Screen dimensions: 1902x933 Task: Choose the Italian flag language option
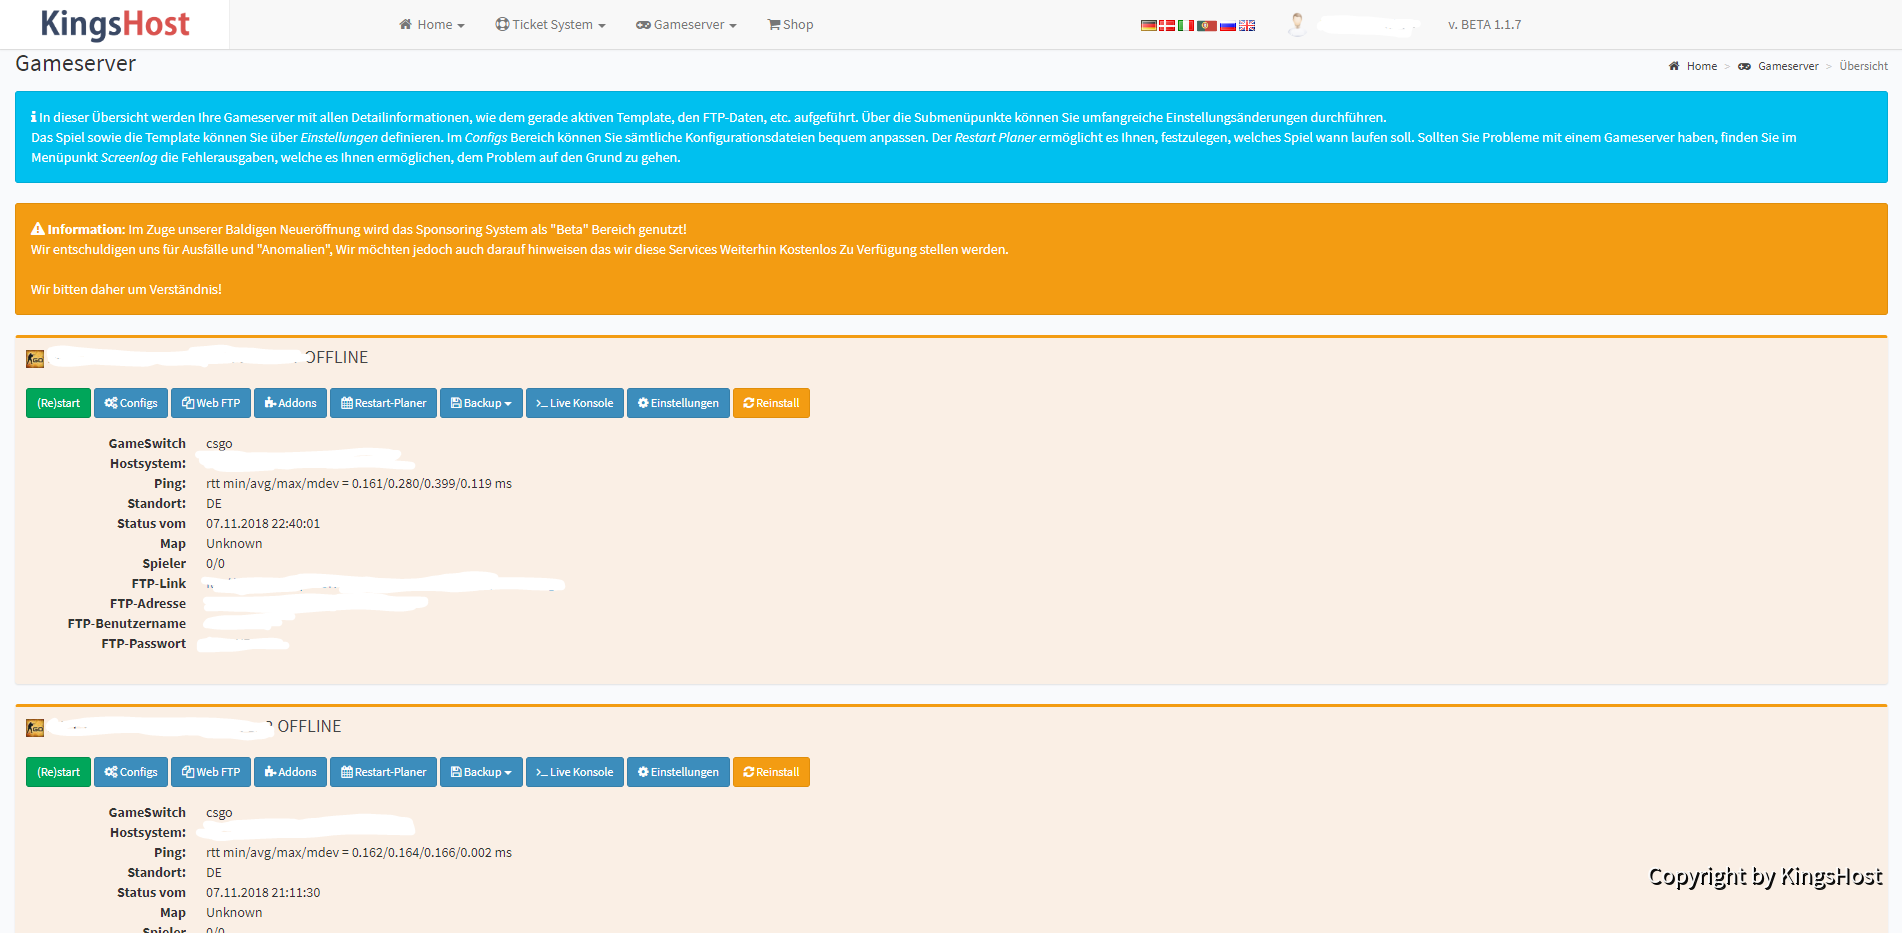(x=1186, y=25)
